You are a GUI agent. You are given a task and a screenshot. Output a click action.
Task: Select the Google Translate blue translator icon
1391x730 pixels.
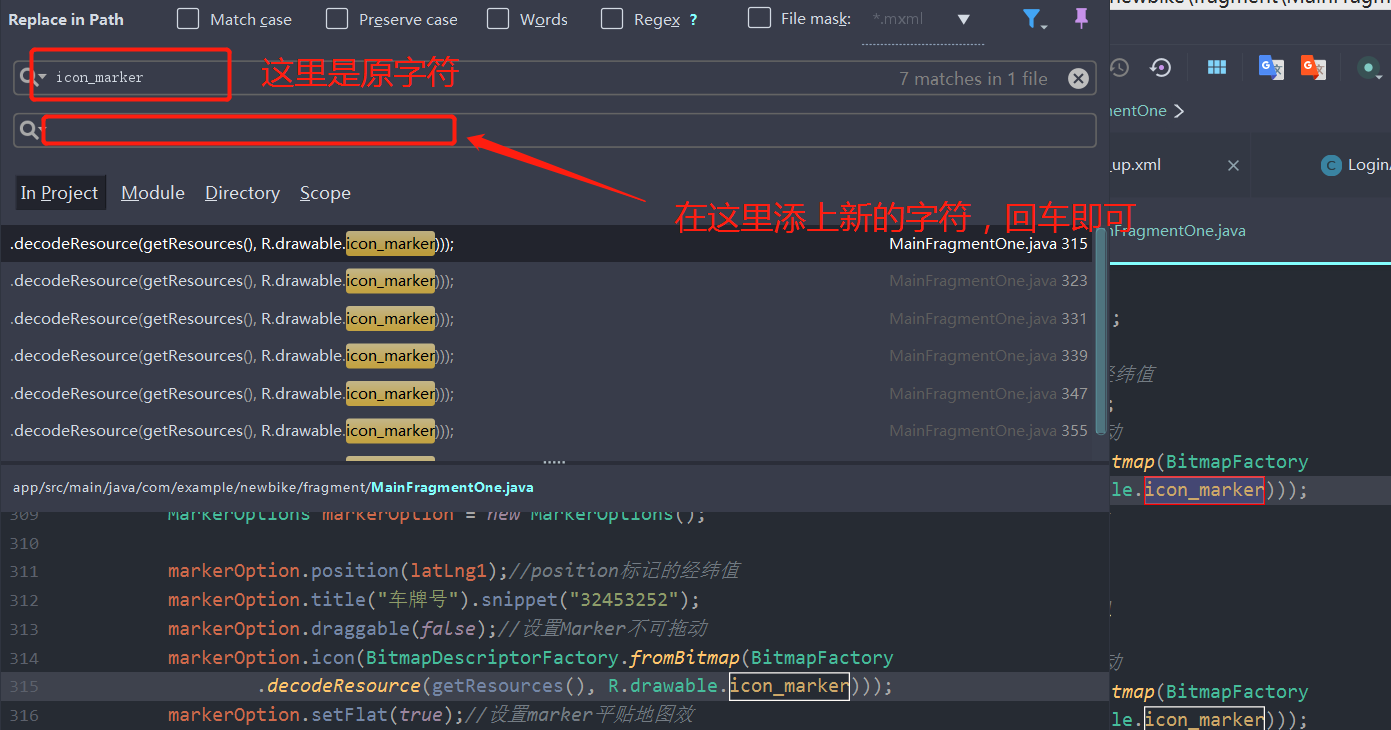(x=1272, y=67)
